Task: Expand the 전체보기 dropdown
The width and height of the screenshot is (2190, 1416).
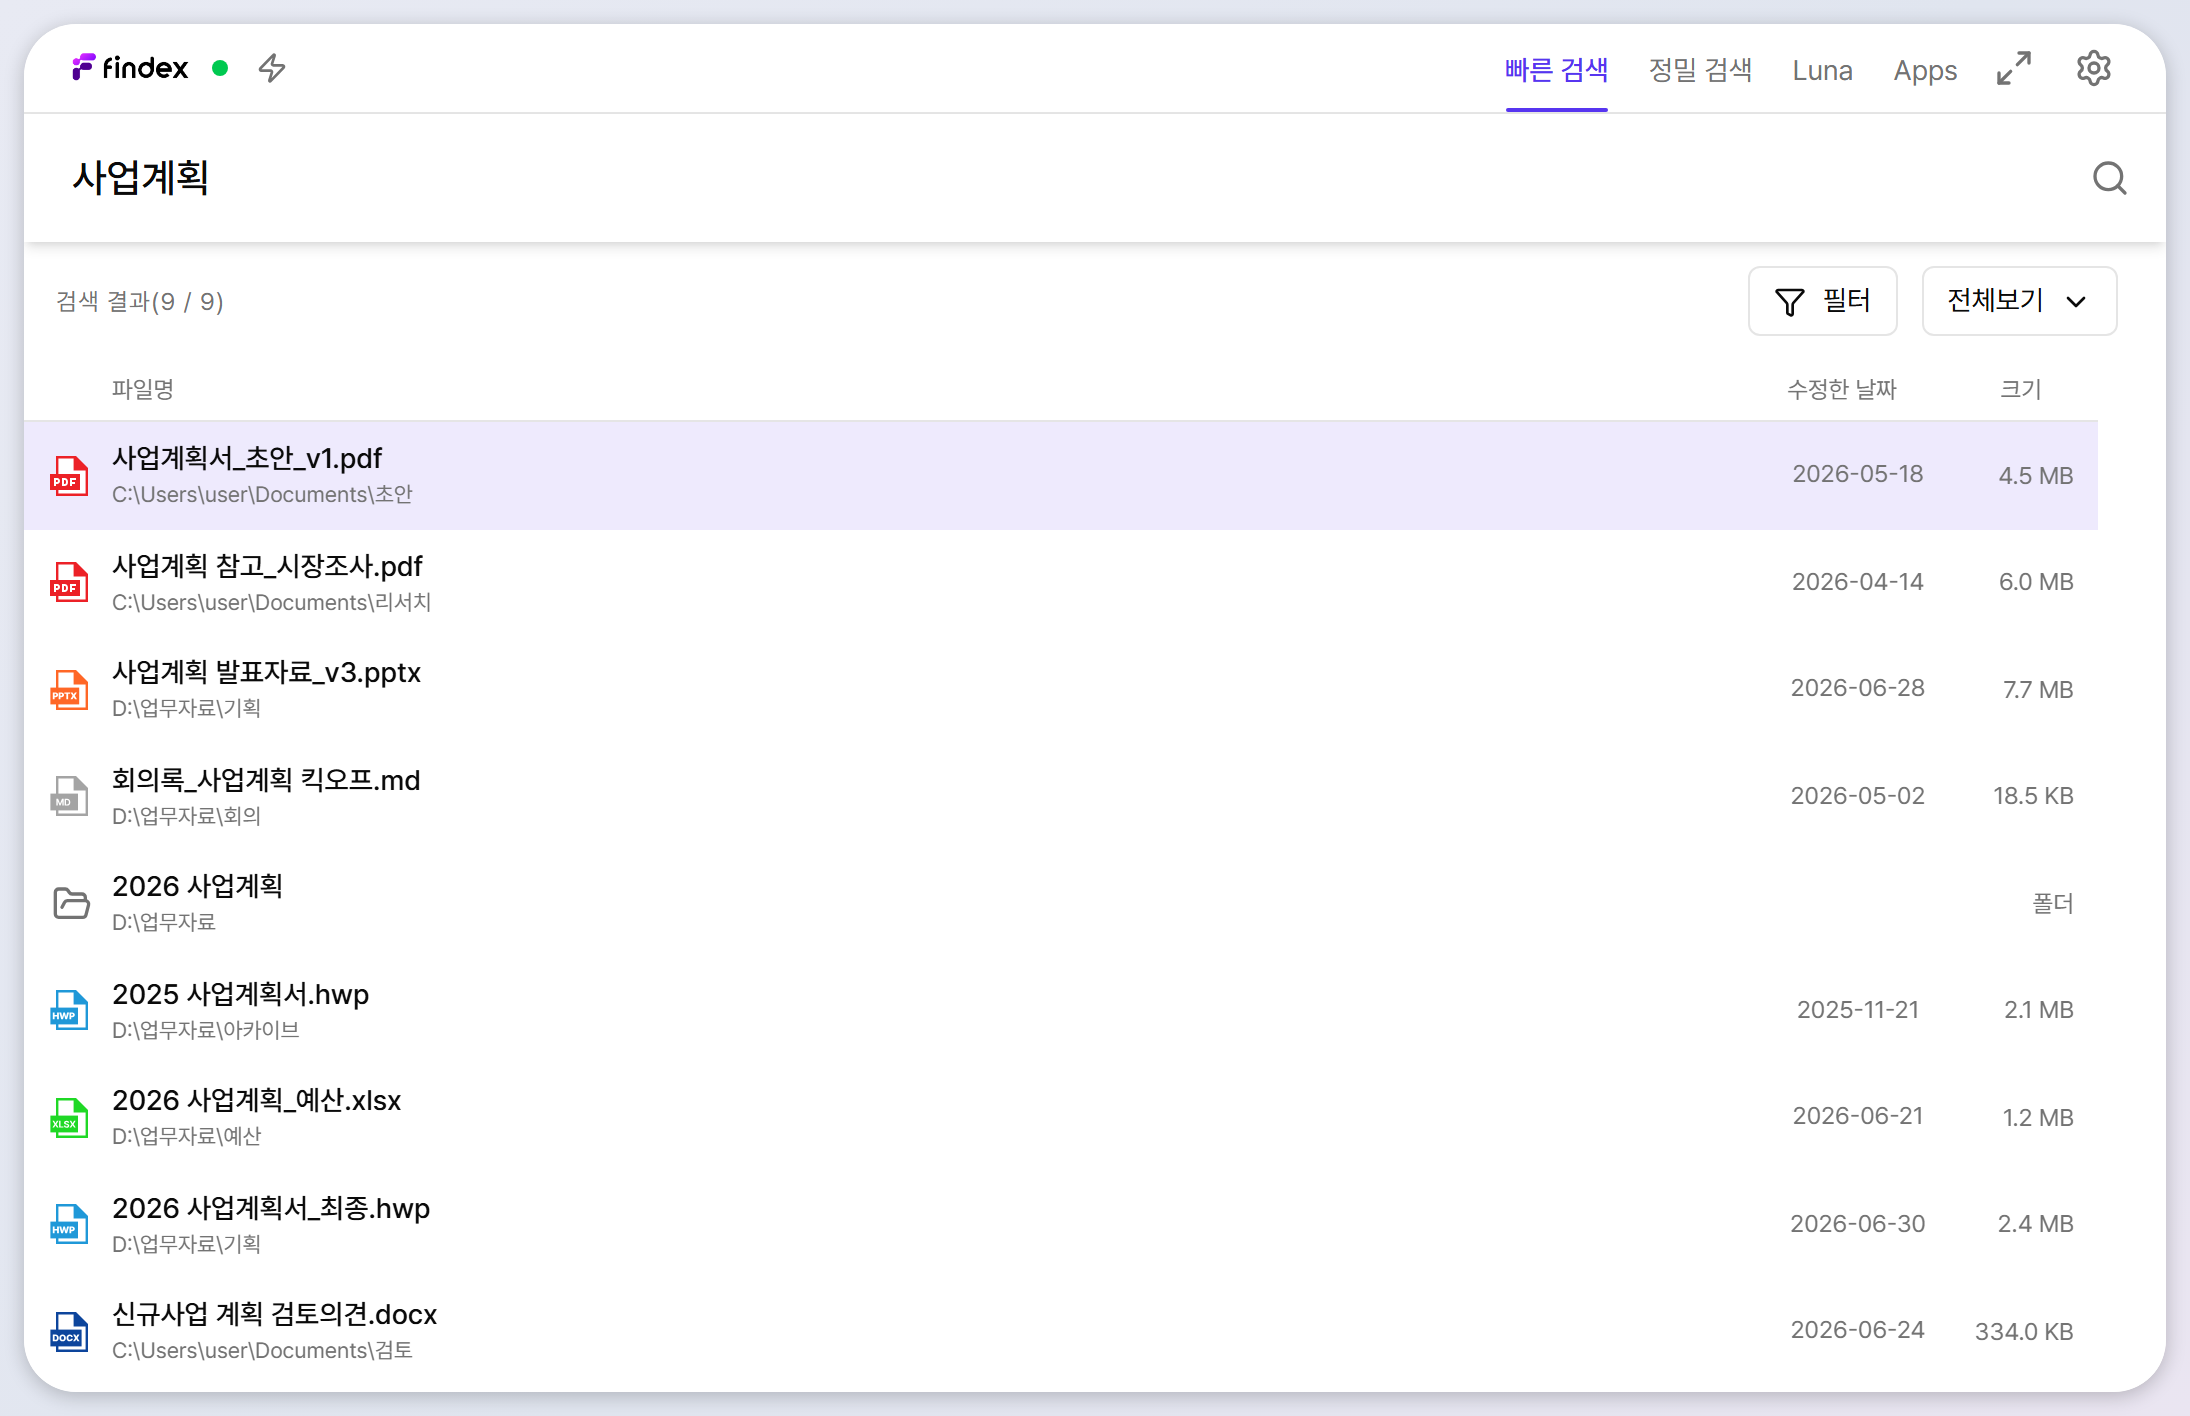Action: pos(2019,301)
